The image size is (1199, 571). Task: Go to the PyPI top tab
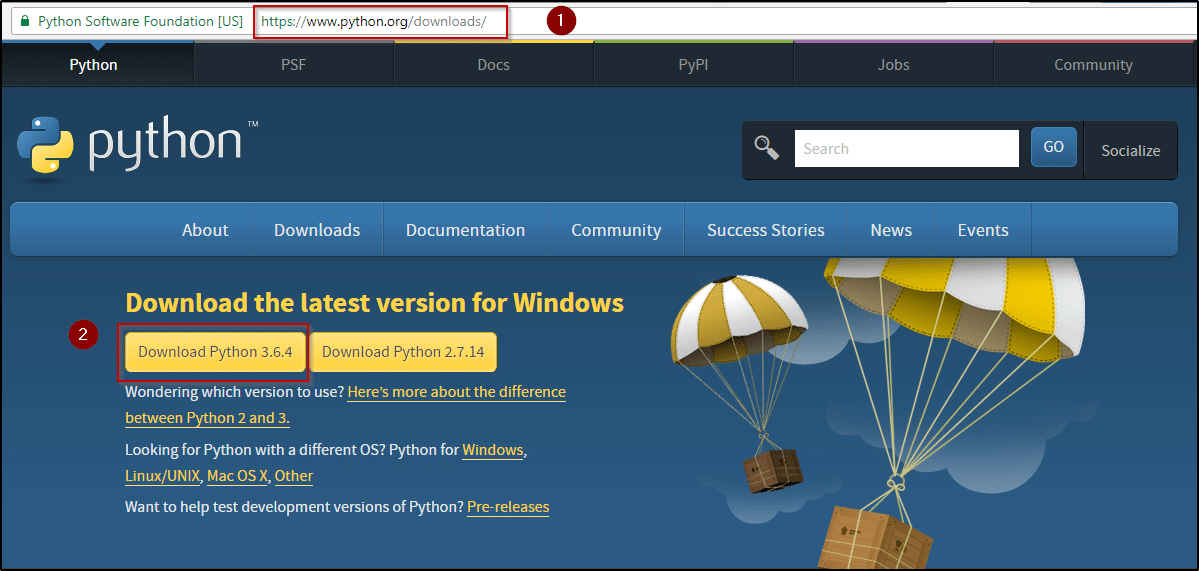693,65
